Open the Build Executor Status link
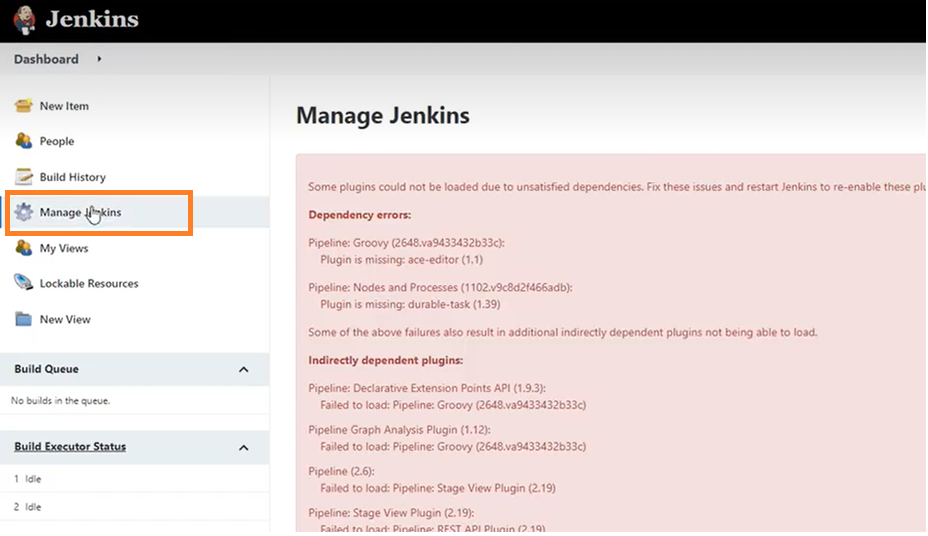 point(70,447)
